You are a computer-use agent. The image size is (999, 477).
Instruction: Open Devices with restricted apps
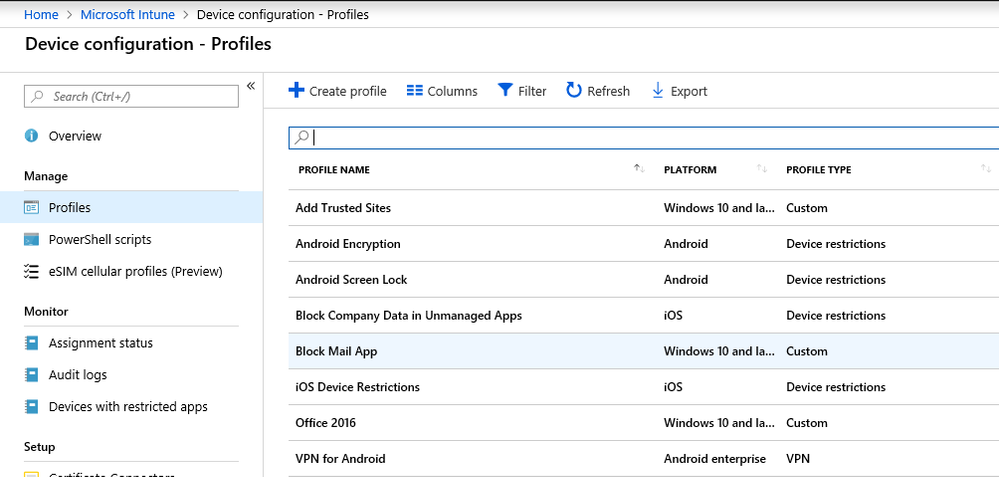[x=128, y=407]
